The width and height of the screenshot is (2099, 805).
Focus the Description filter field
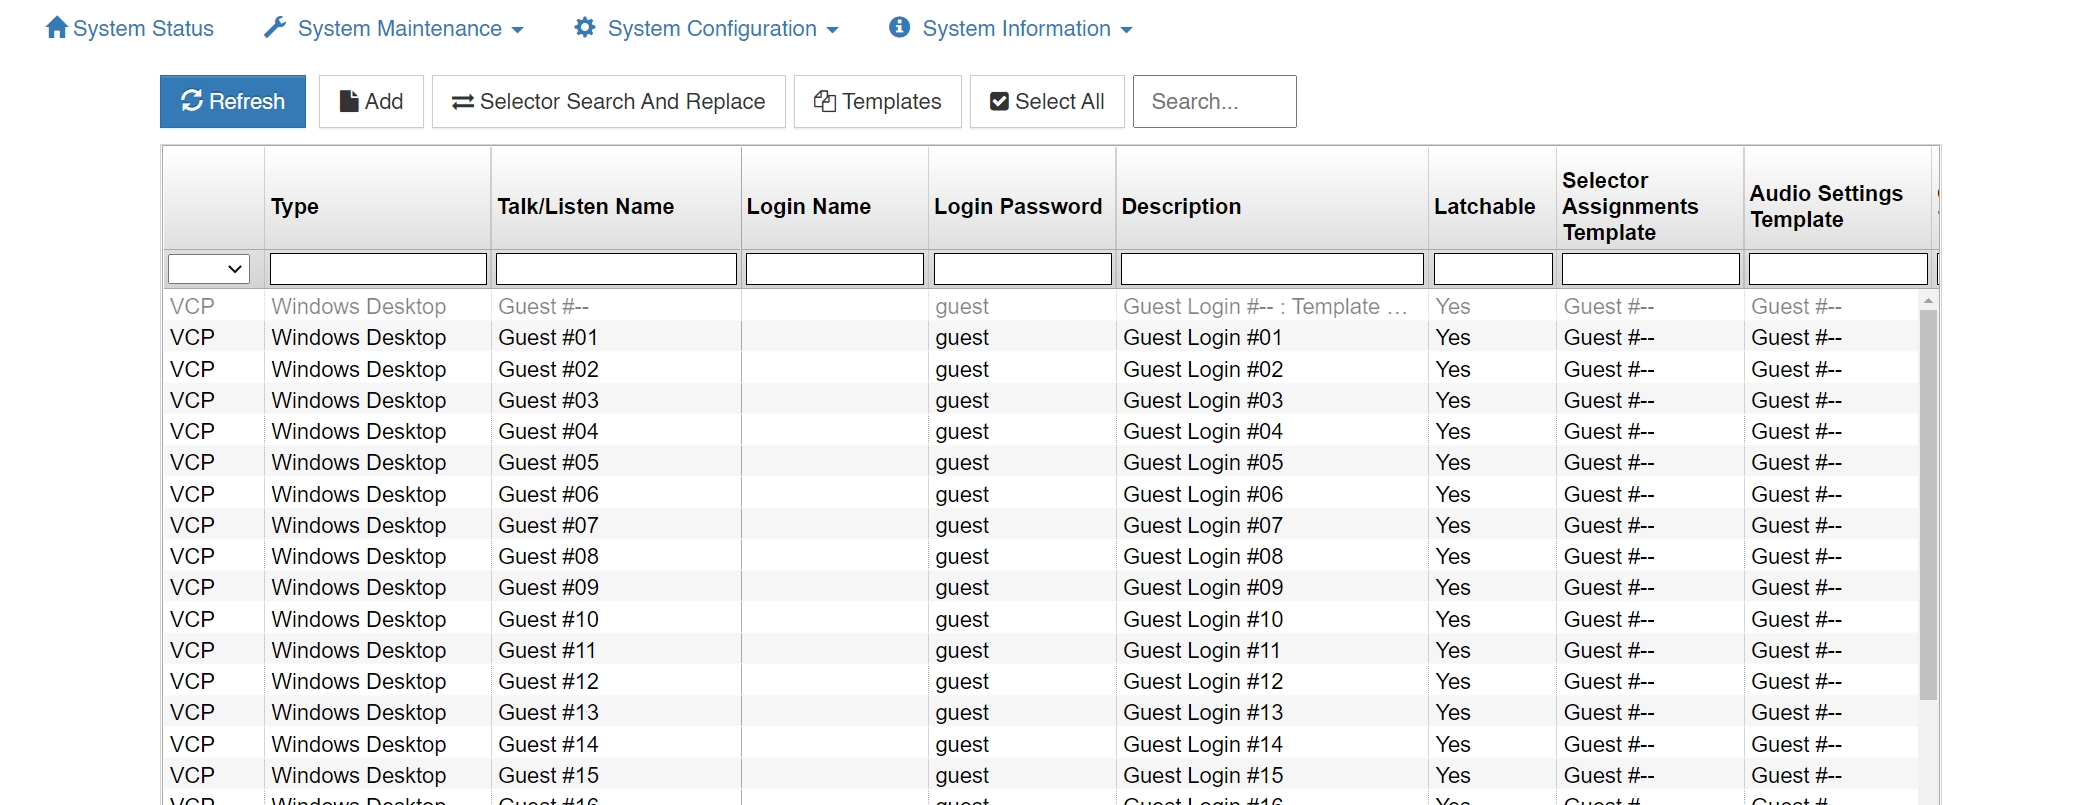(x=1272, y=269)
